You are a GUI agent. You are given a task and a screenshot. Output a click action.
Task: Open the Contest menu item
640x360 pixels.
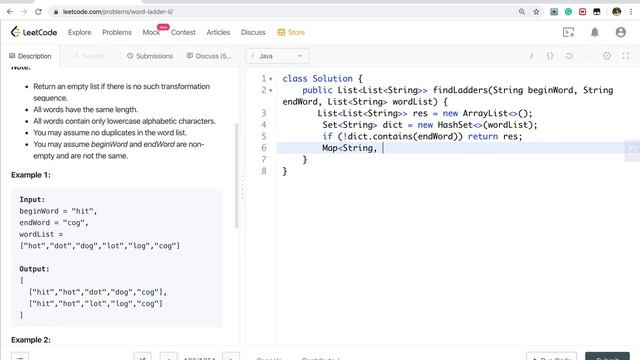pyautogui.click(x=183, y=32)
